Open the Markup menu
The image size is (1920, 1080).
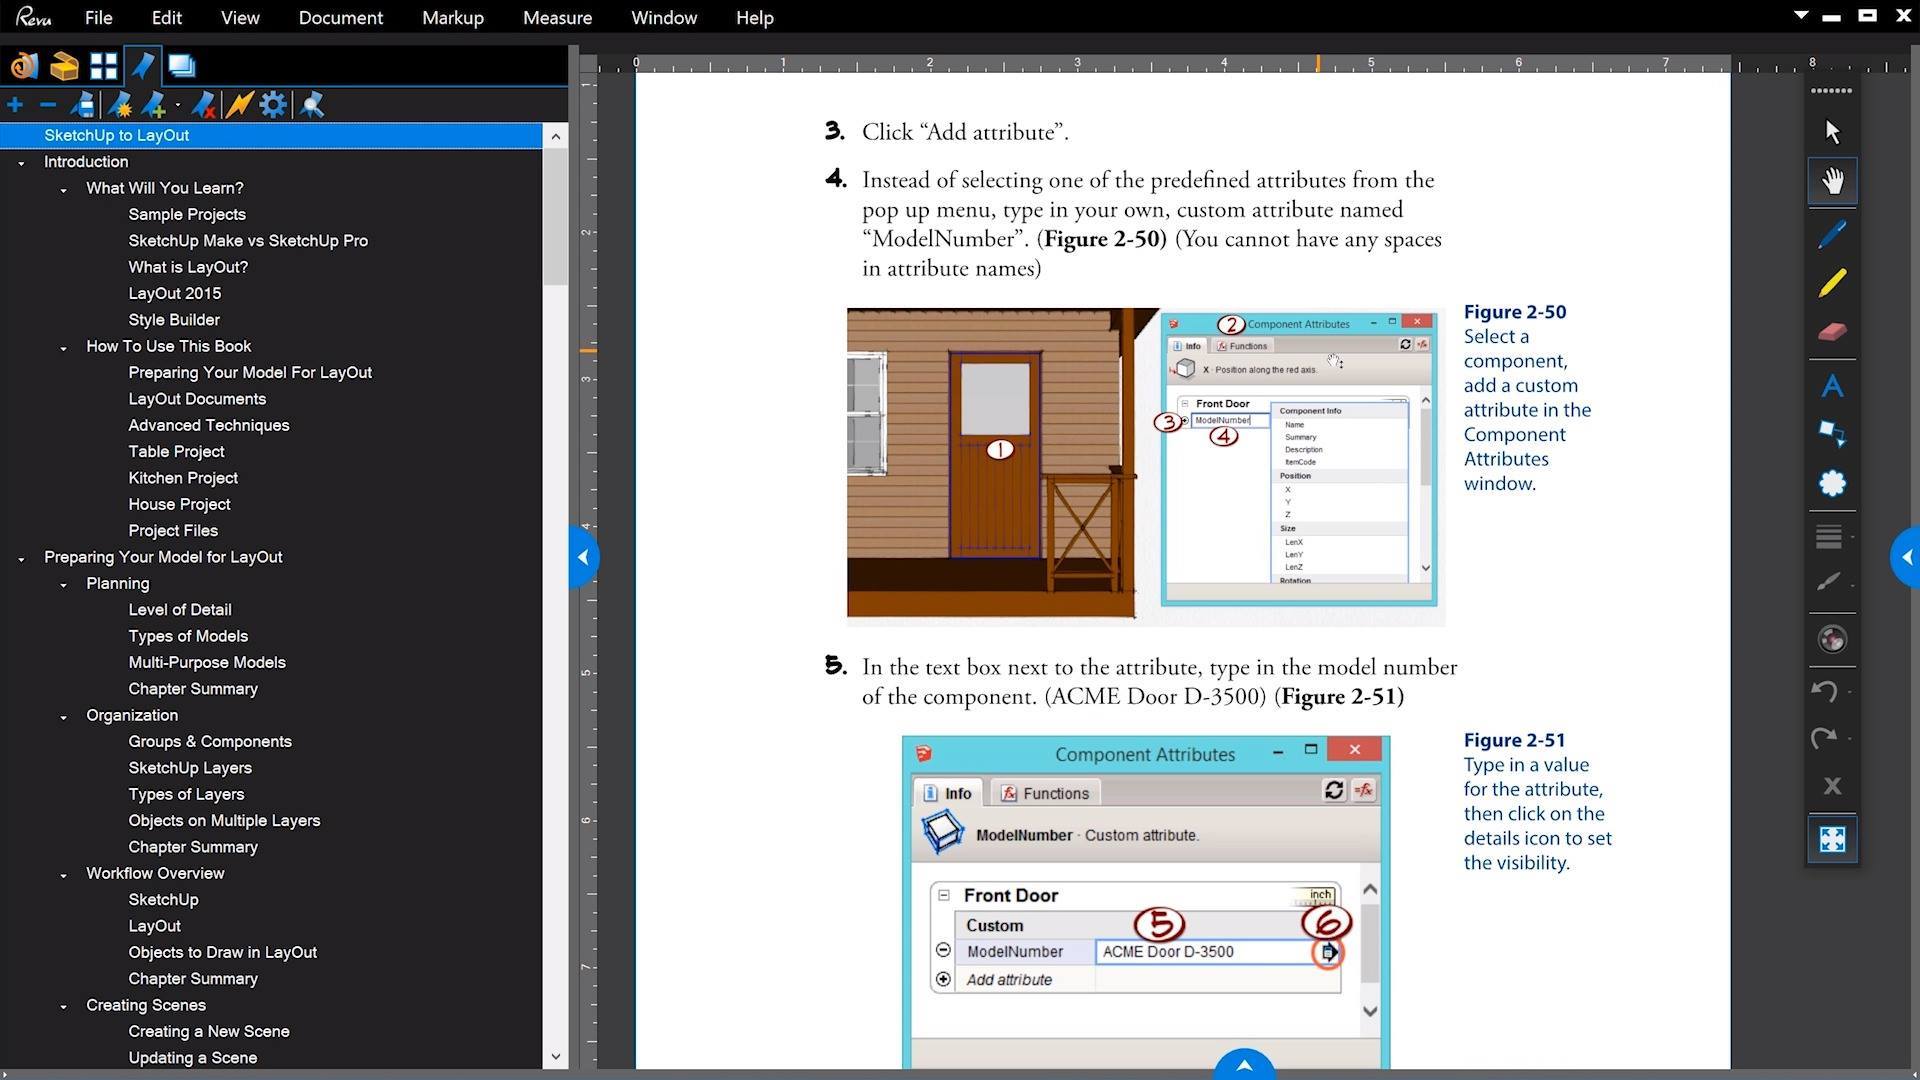pos(452,18)
